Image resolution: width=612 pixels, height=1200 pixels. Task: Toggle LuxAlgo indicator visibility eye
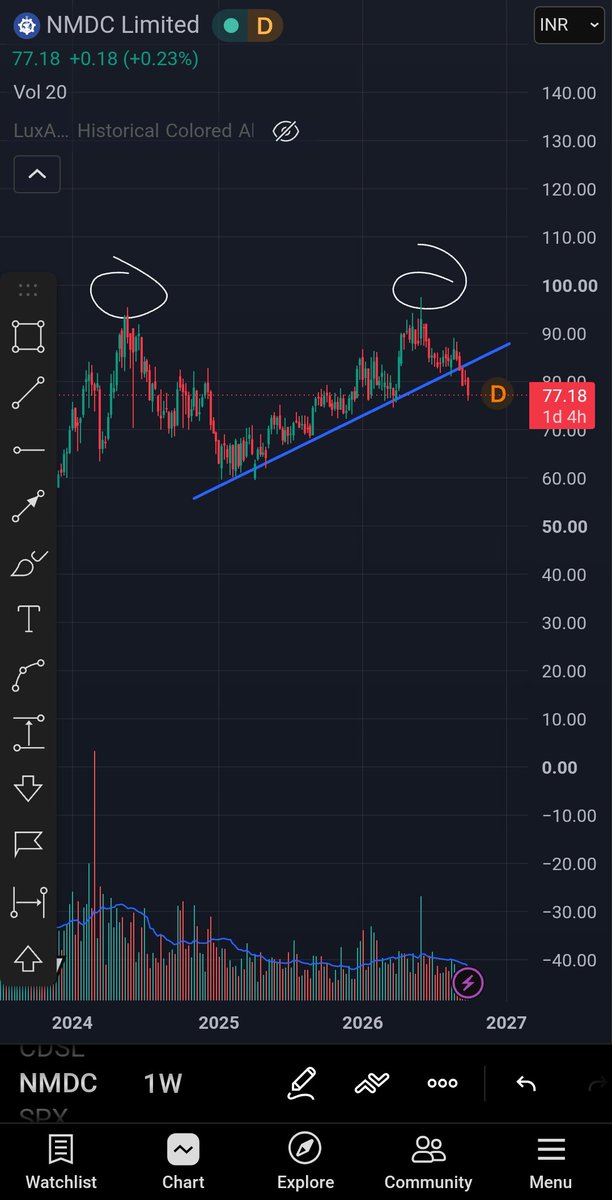click(285, 131)
